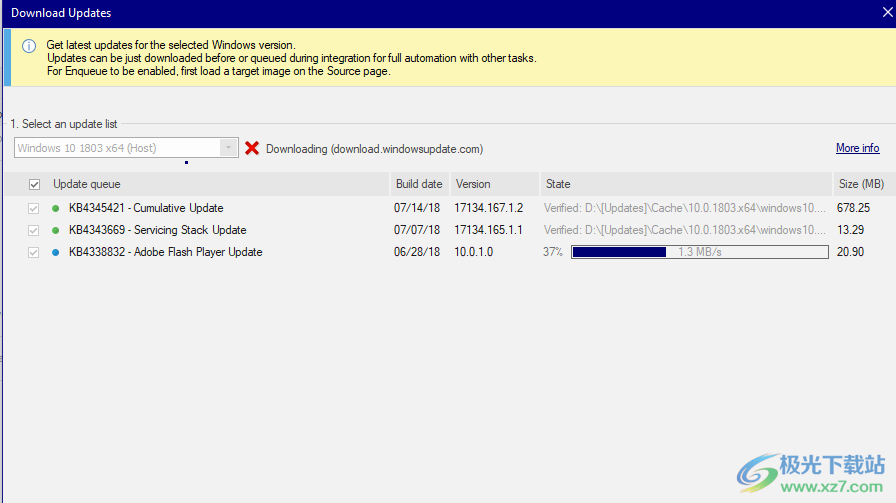Click version 10.0.1.0 cell
Screen dimensions: 896x503
click(474, 252)
